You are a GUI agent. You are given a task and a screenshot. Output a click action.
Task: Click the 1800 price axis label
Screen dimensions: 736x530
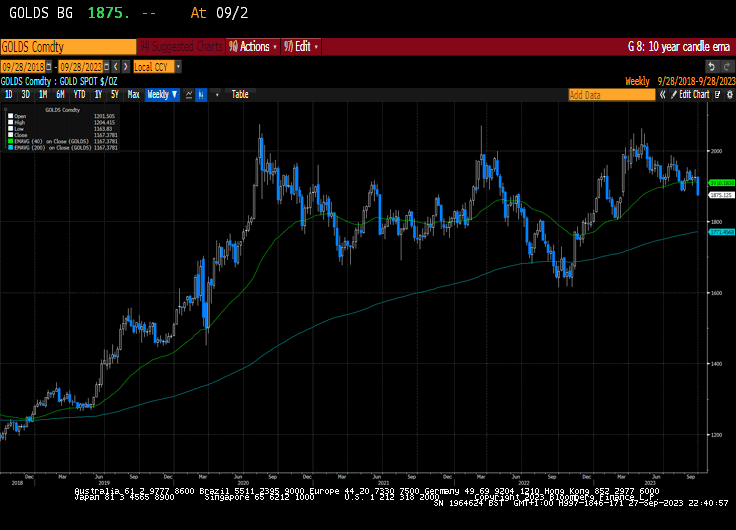coord(716,222)
